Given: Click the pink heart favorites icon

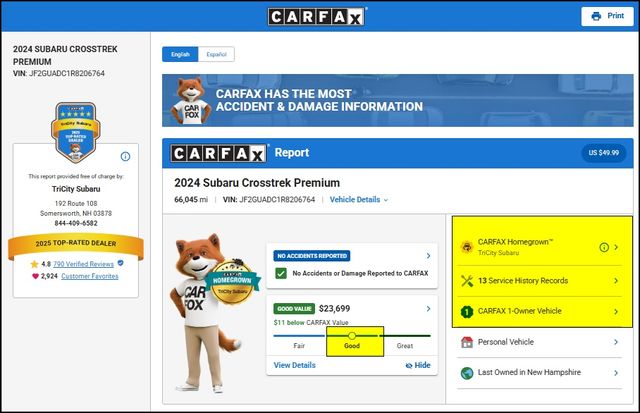Looking at the screenshot, I should tap(35, 276).
